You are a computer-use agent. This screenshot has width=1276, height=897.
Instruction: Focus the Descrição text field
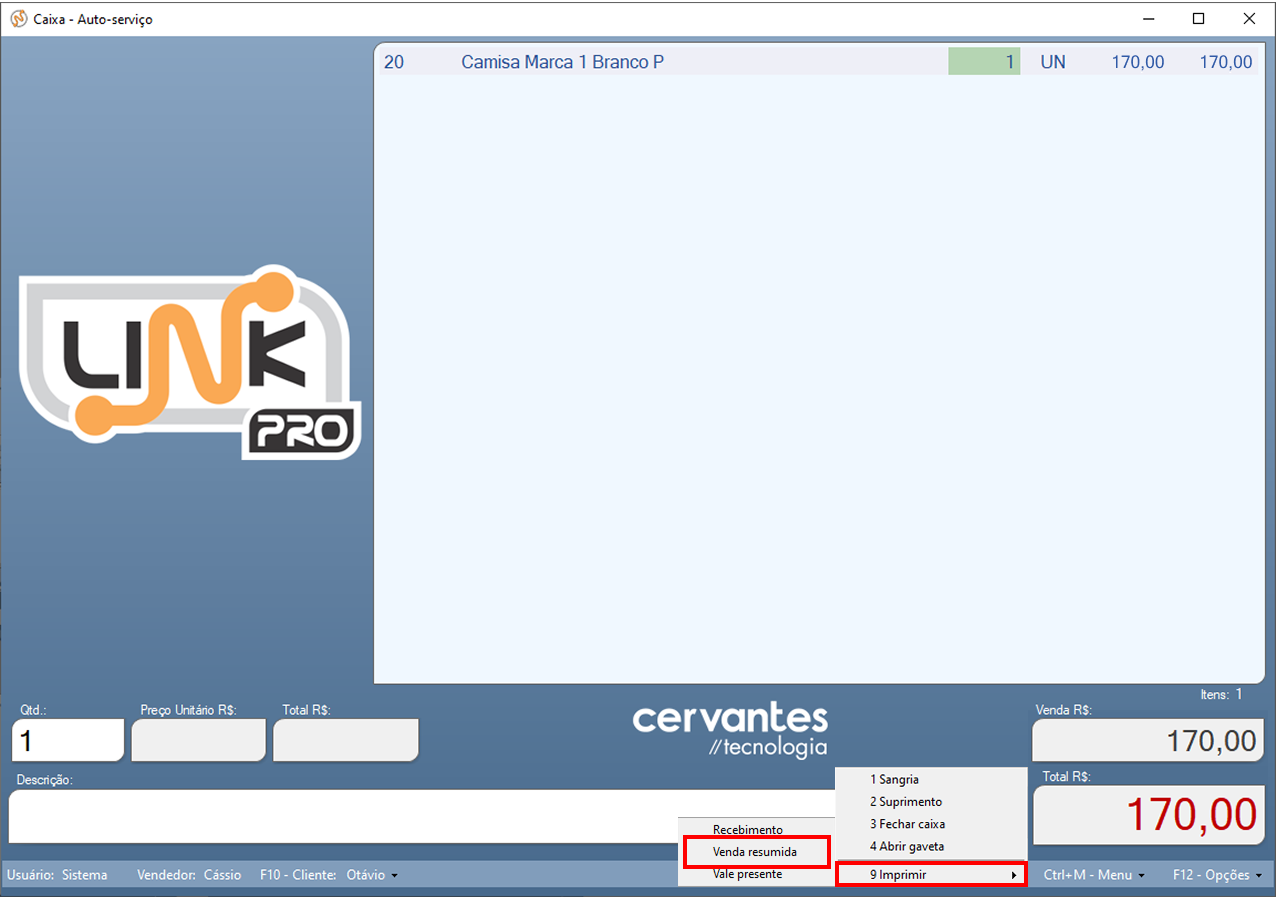340,816
